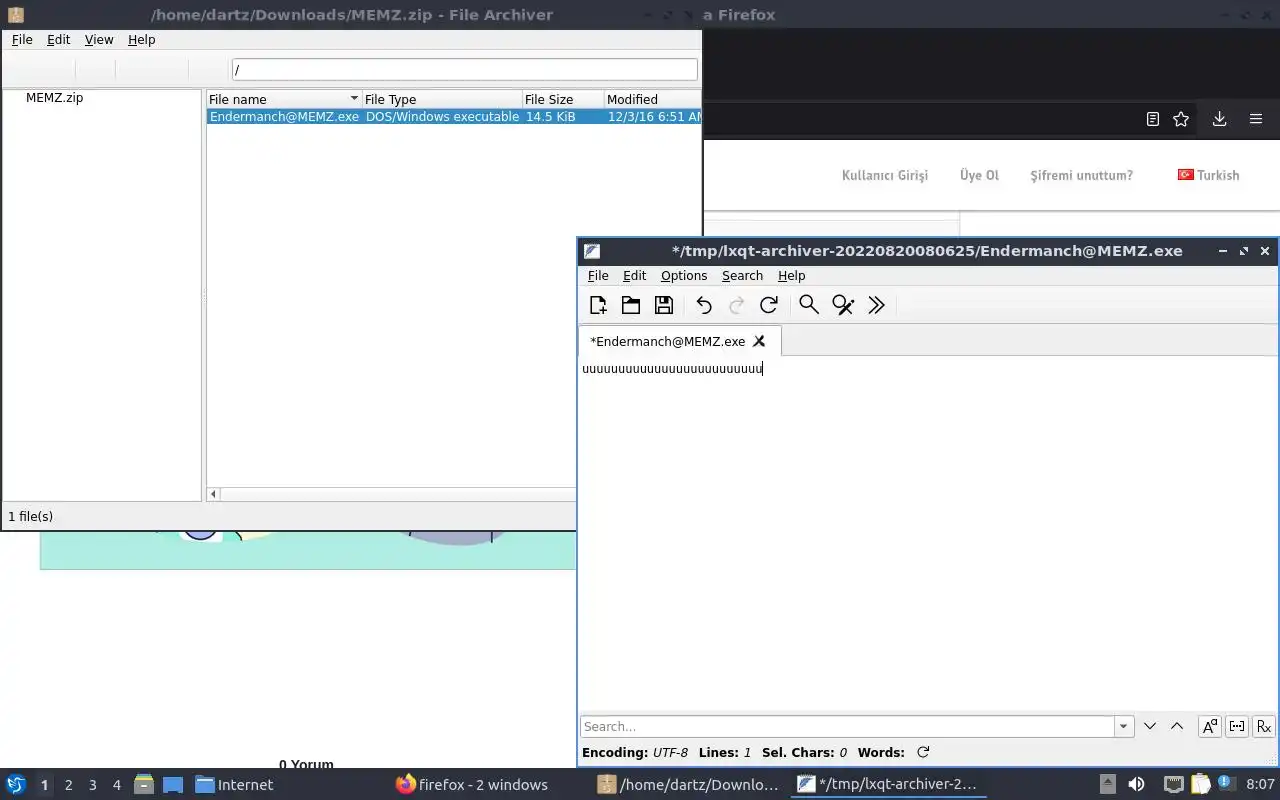This screenshot has width=1280, height=800.
Task: Click the Lines: 1 status text
Action: [726, 752]
